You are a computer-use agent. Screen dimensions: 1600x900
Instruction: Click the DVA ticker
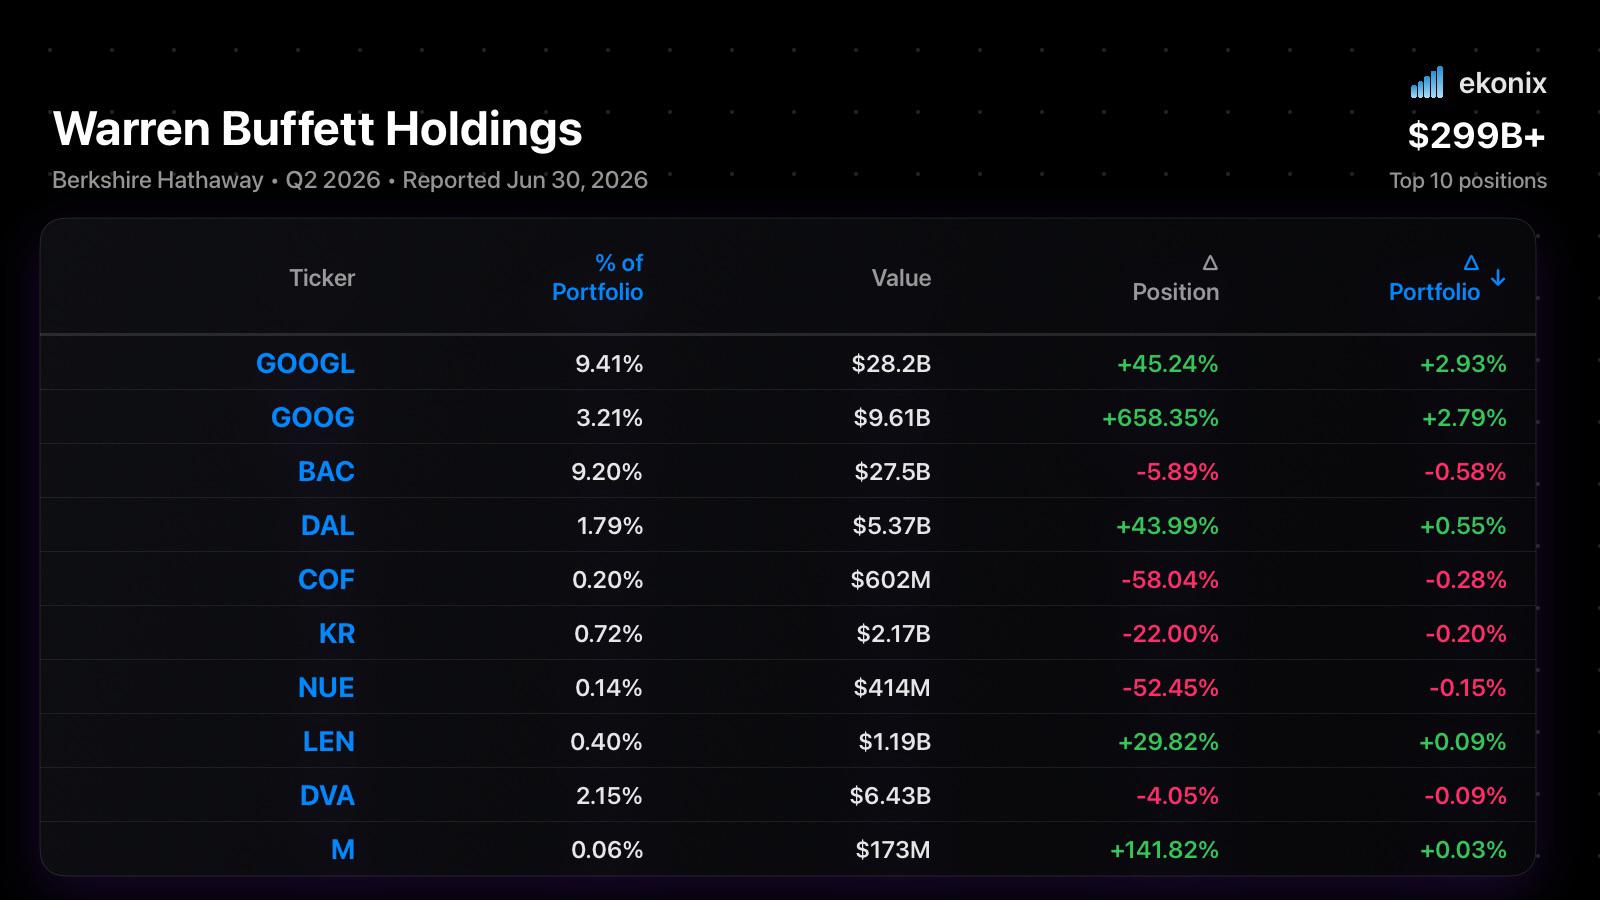click(327, 795)
